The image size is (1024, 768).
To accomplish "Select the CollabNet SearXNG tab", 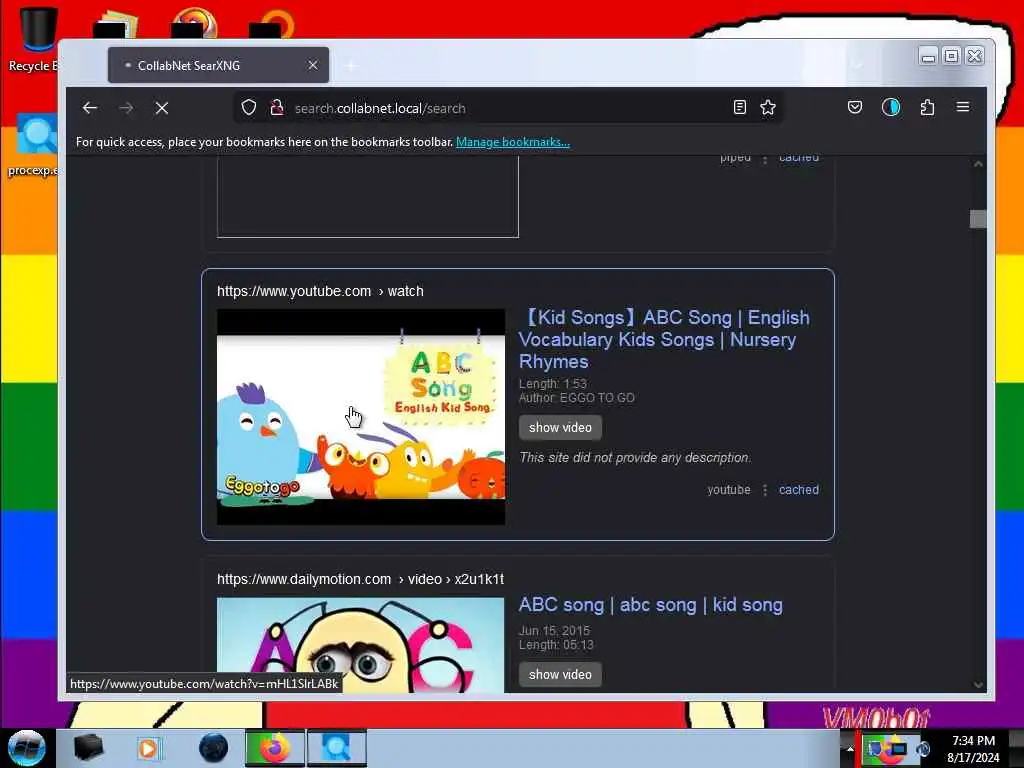I will click(218, 65).
